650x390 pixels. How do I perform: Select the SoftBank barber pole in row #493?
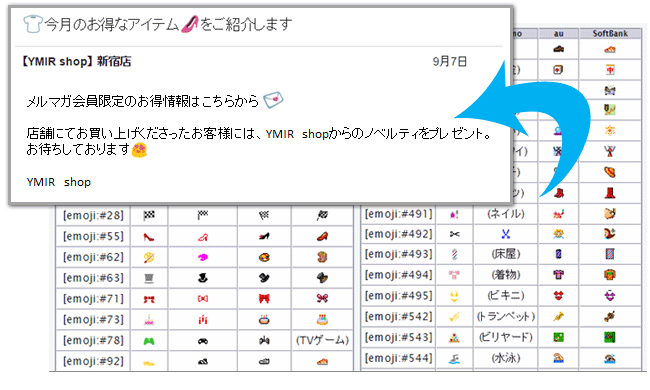point(610,254)
